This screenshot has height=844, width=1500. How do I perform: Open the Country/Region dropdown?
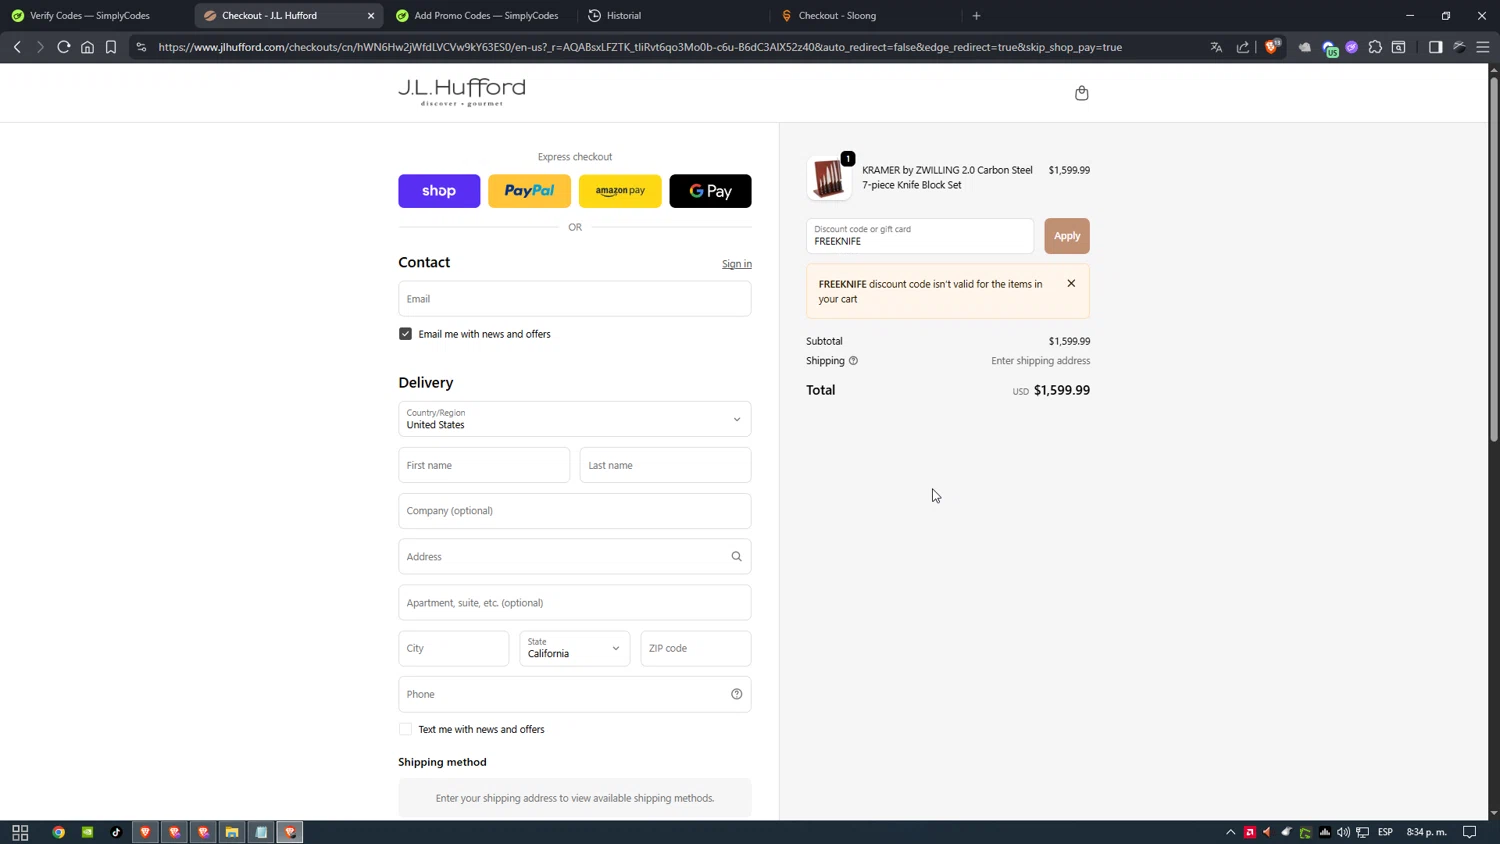point(574,419)
